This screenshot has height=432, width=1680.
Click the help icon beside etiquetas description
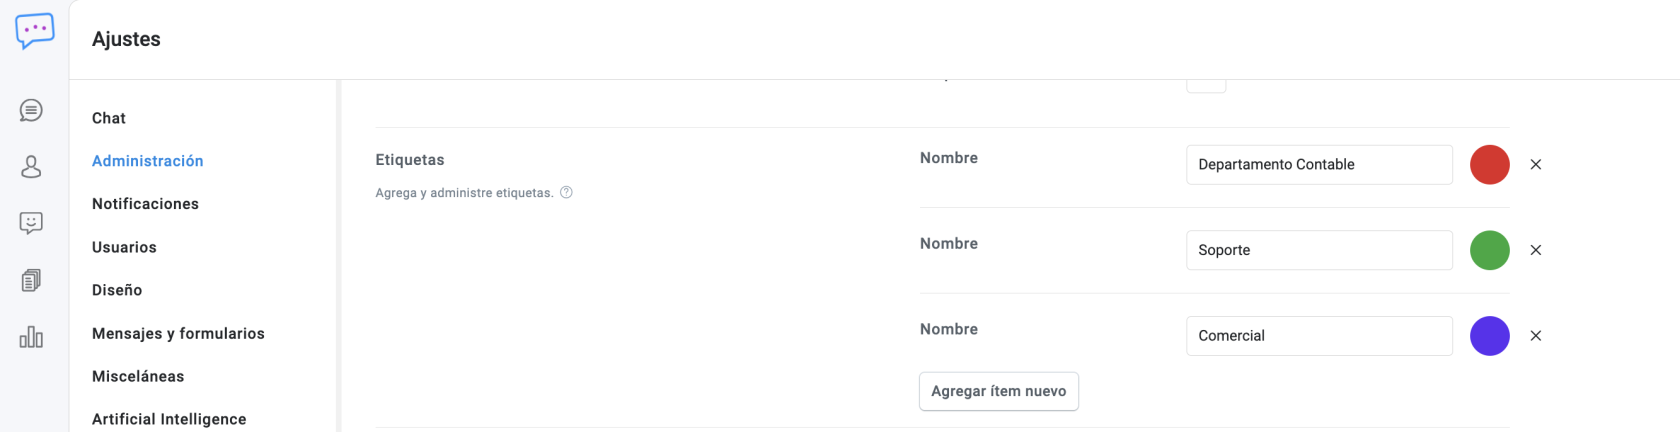(566, 193)
